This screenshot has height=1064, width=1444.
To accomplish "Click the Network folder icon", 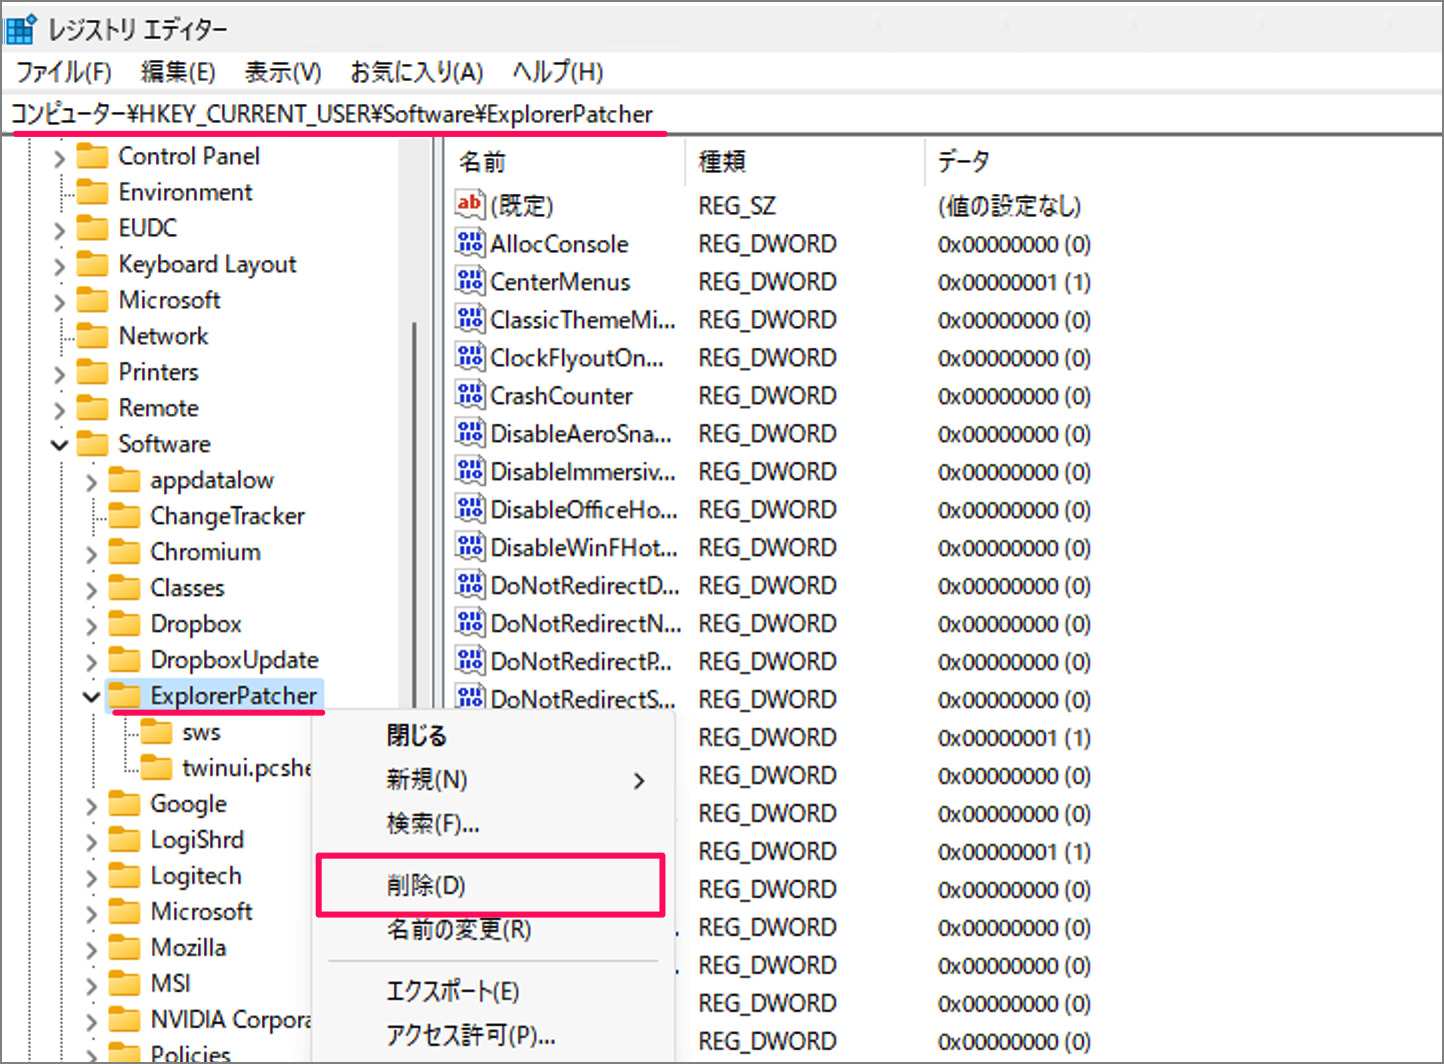I will pyautogui.click(x=95, y=335).
